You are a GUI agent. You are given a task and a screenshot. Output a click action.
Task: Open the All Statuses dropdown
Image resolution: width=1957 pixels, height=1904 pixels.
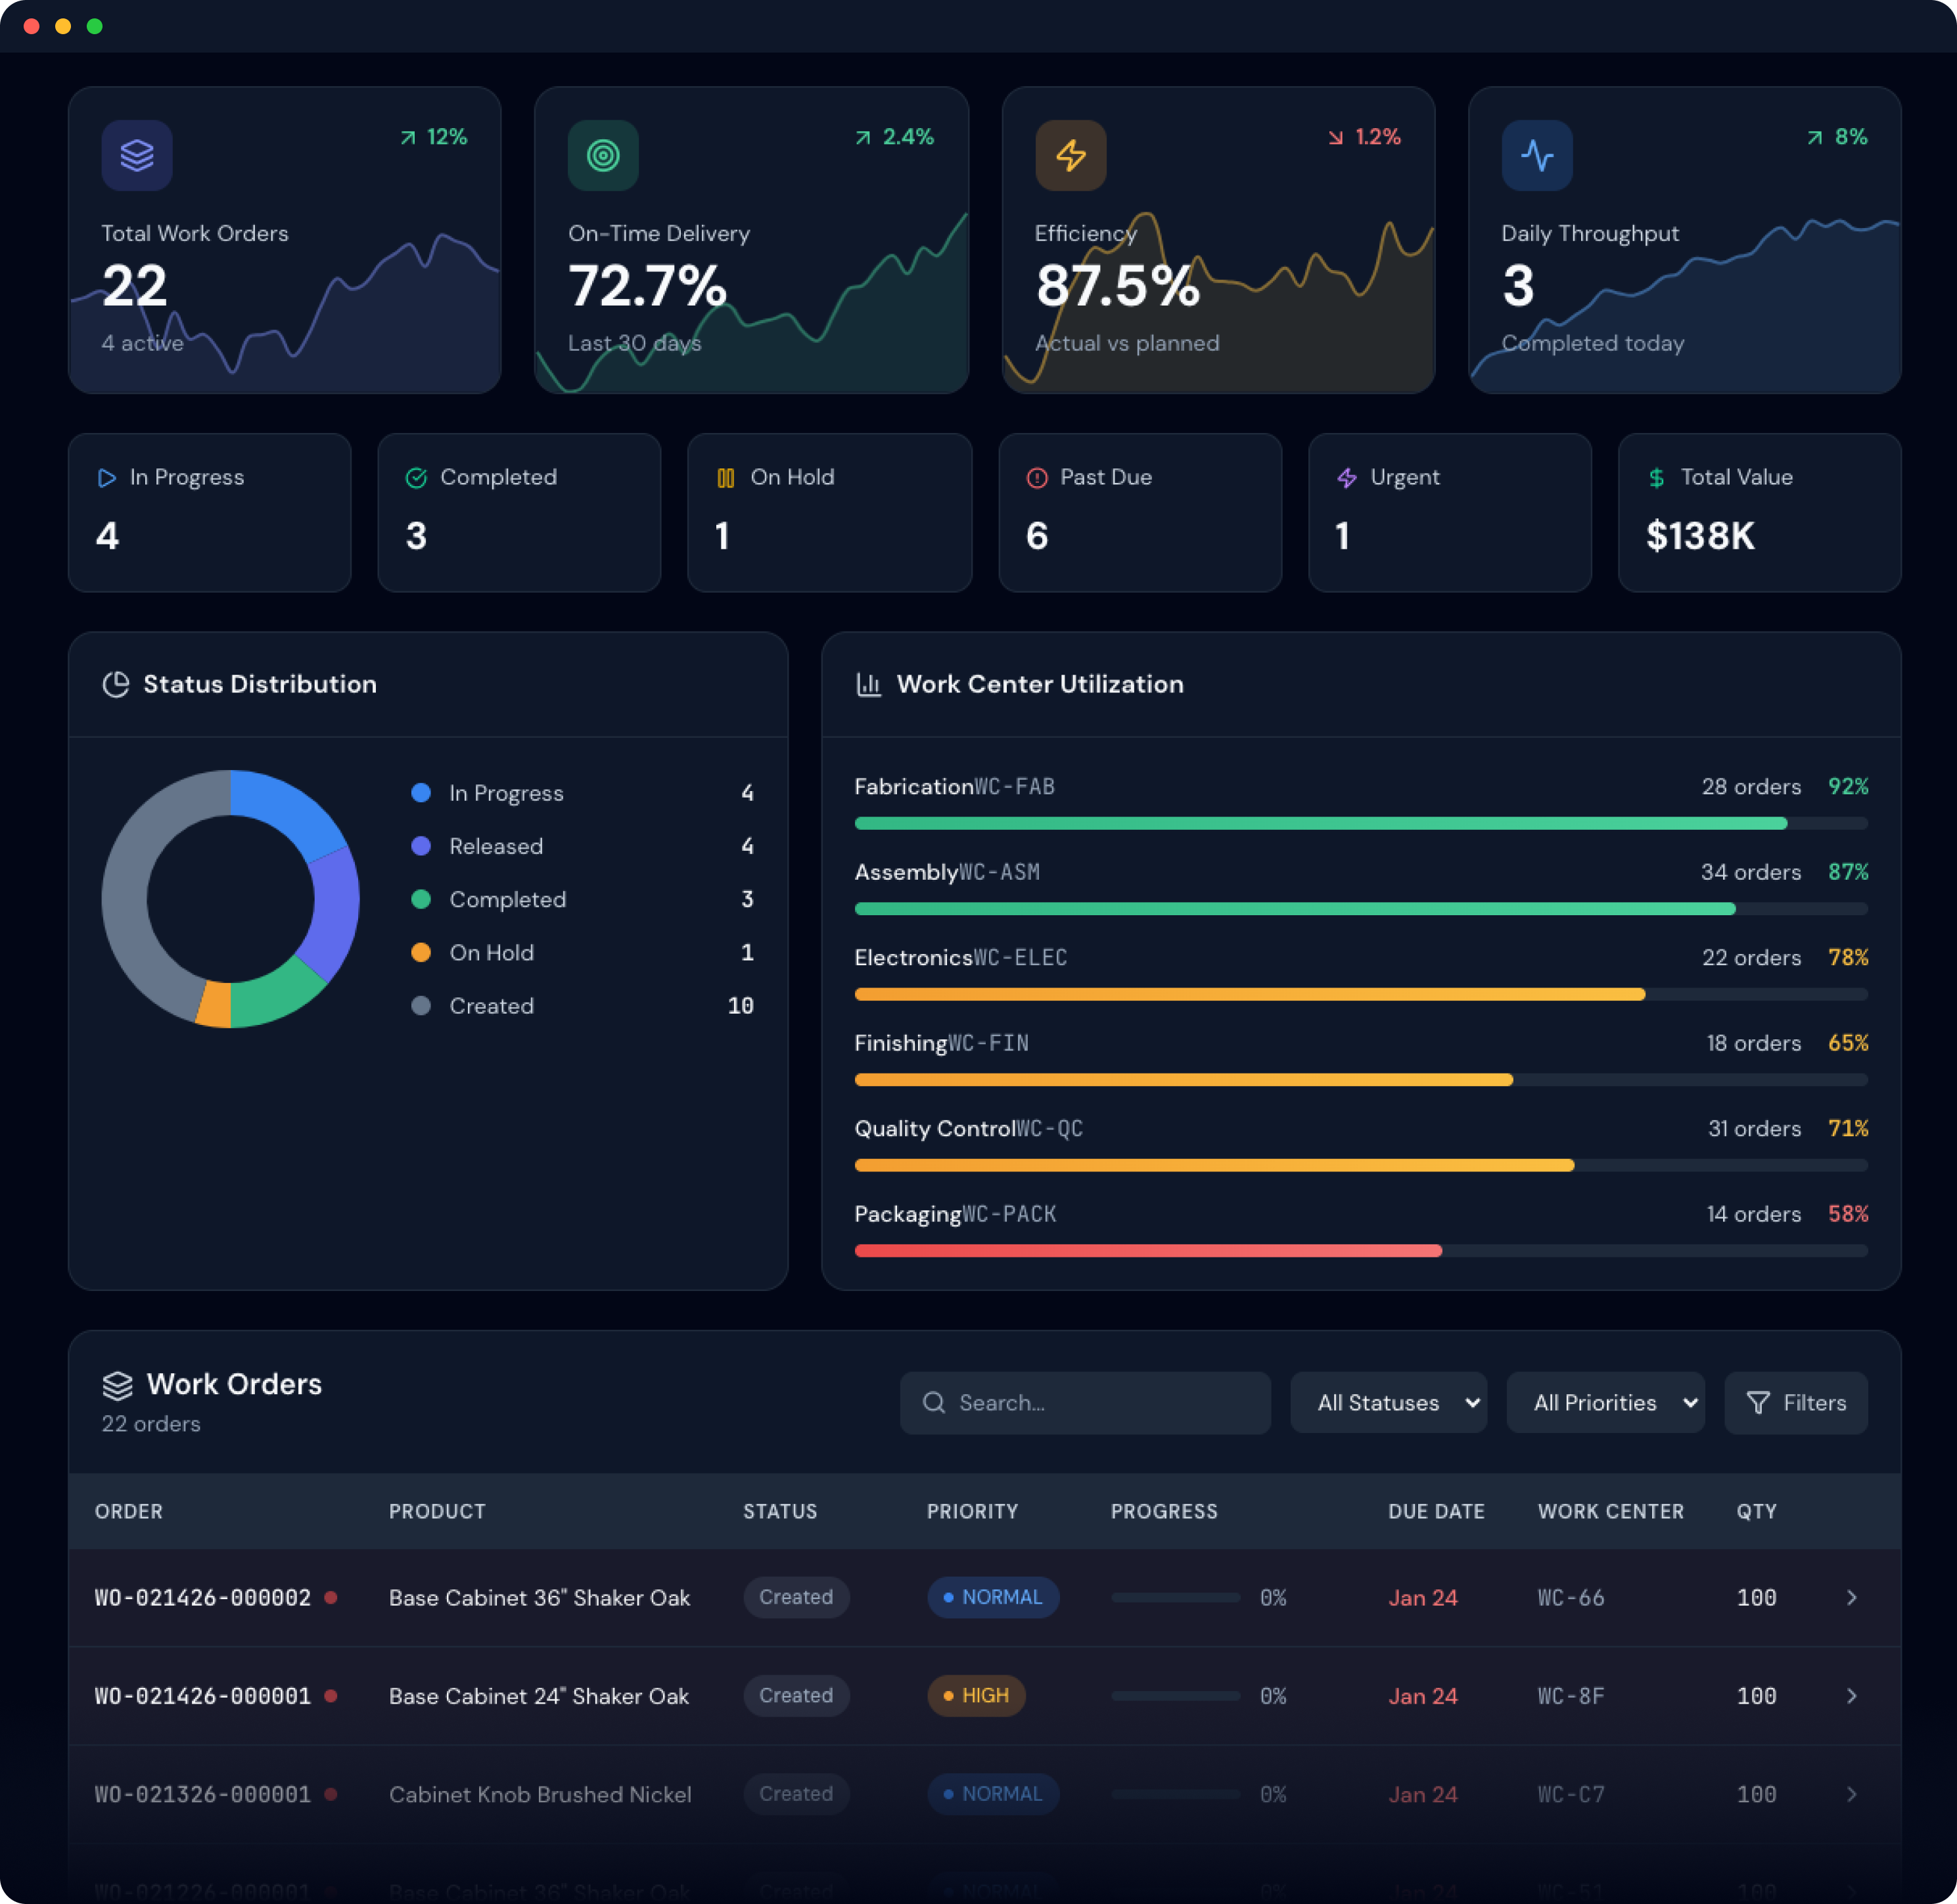[1388, 1402]
